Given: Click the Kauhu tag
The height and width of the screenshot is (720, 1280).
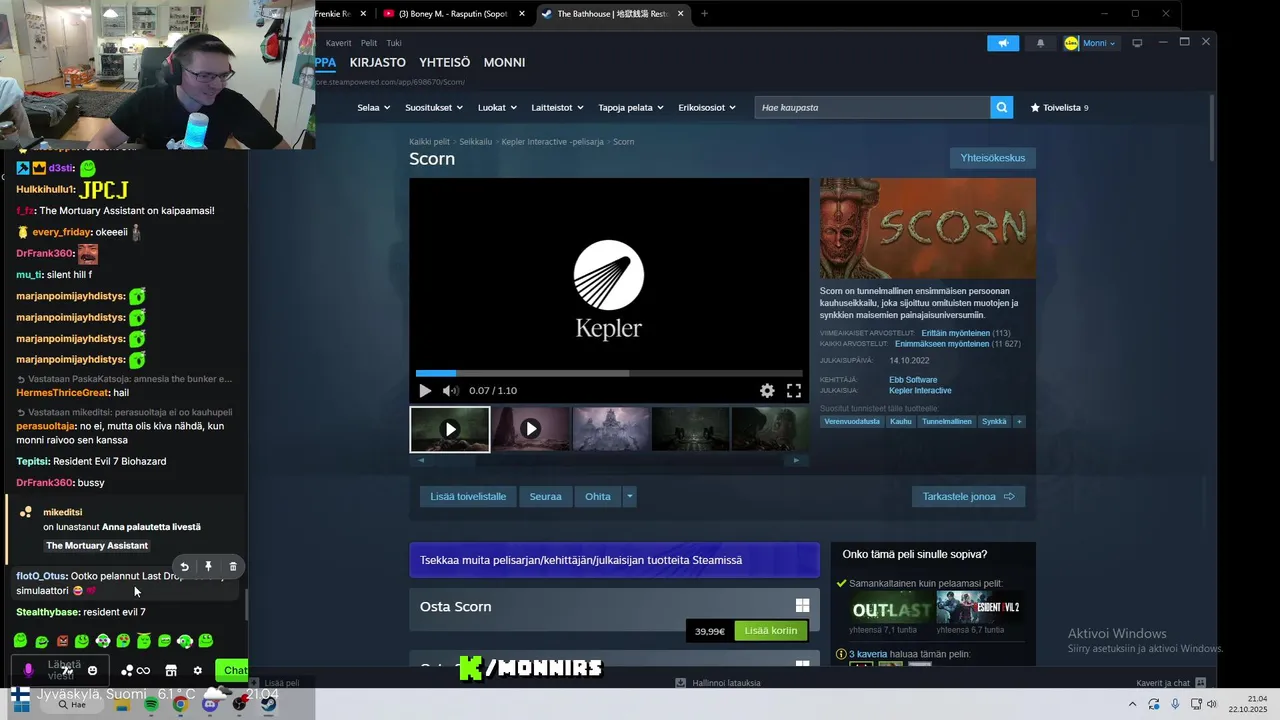Looking at the screenshot, I should (901, 422).
